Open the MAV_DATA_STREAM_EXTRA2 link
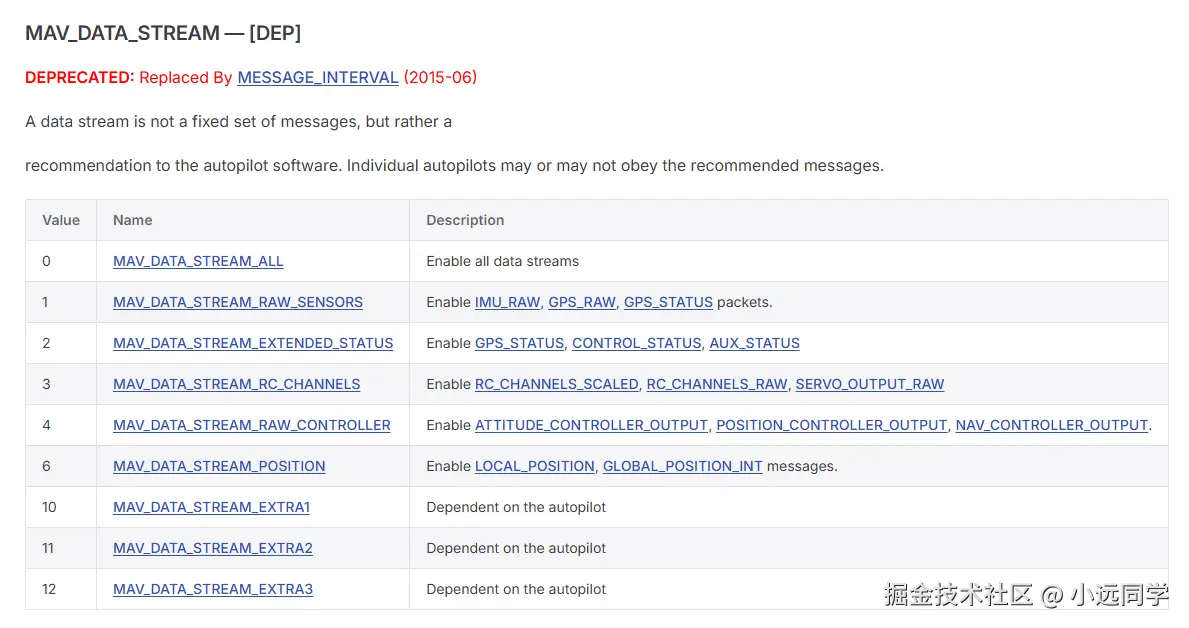Screen dimensions: 1189x628 [x=213, y=548]
